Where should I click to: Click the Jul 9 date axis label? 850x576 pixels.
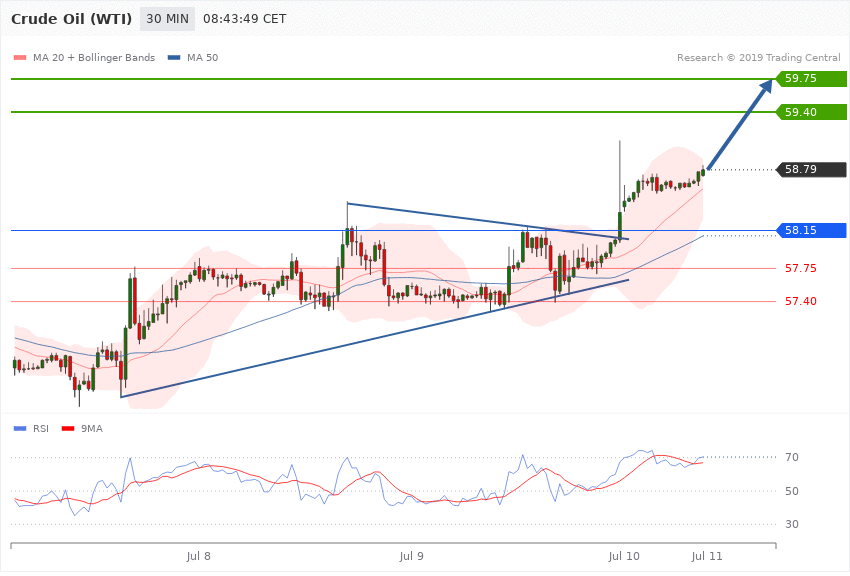click(411, 556)
